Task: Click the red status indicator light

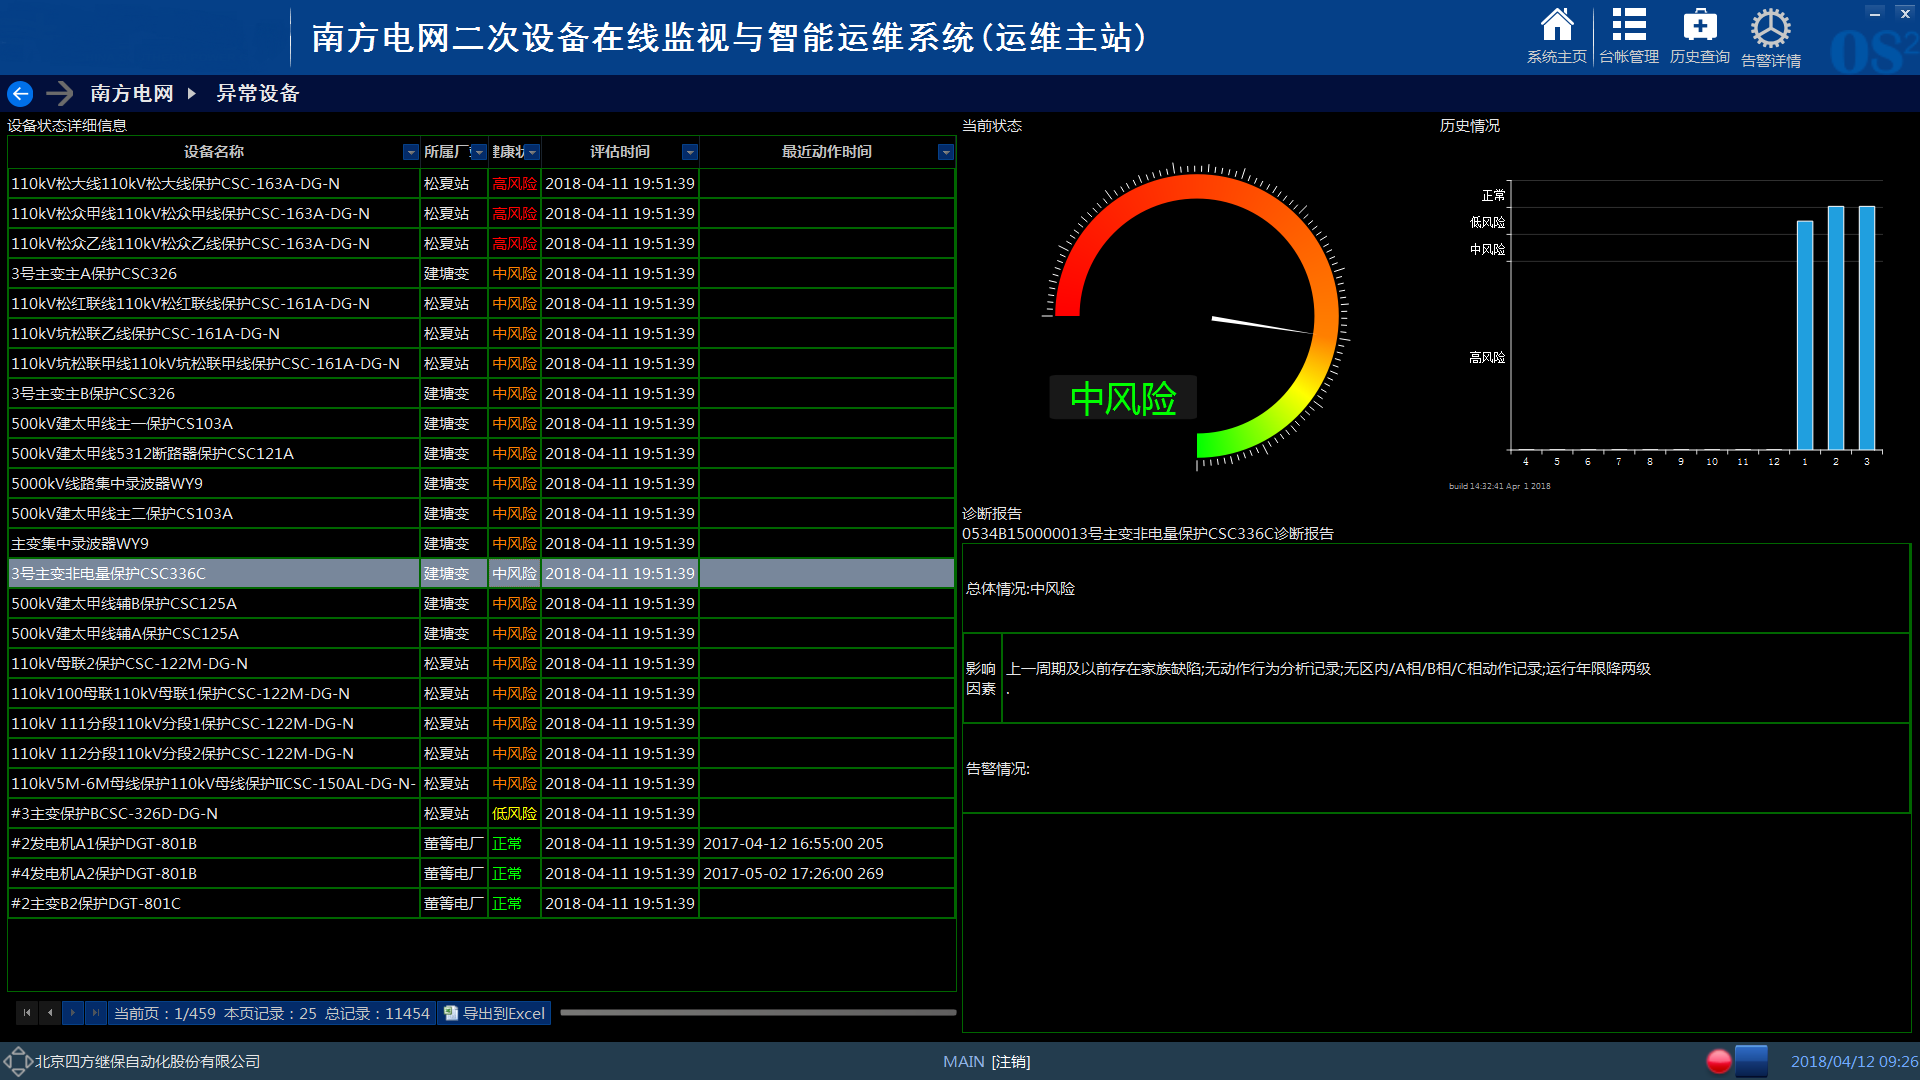Action: (1718, 1061)
